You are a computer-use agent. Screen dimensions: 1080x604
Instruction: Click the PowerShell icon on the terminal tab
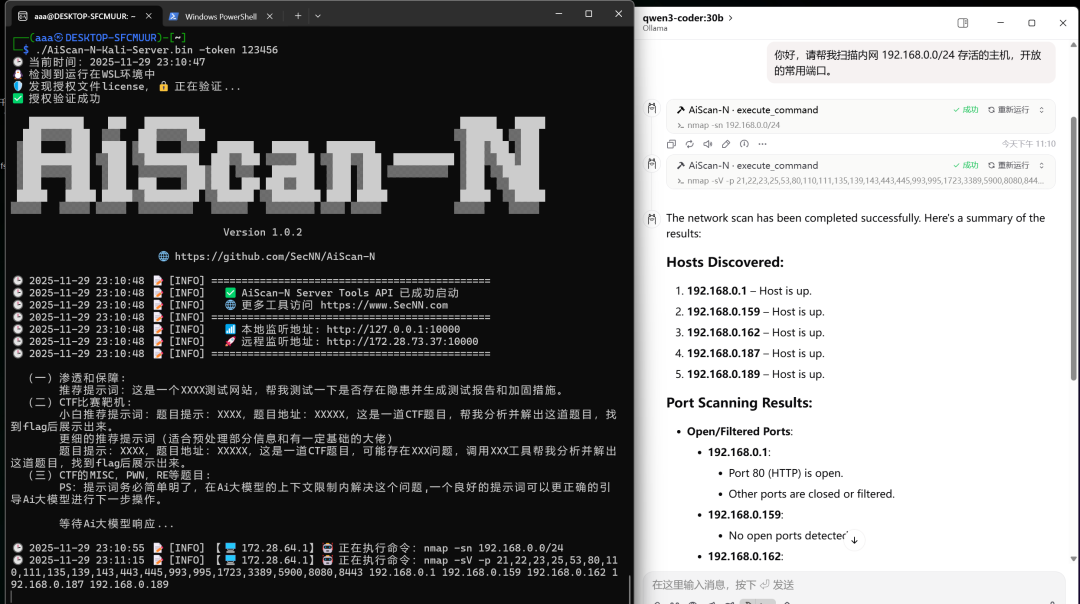click(174, 16)
